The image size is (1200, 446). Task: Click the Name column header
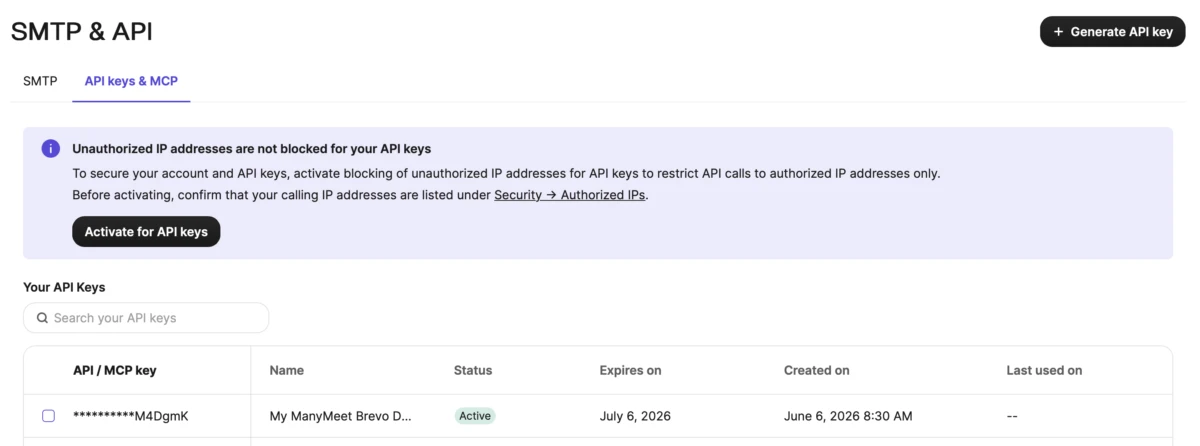click(287, 370)
